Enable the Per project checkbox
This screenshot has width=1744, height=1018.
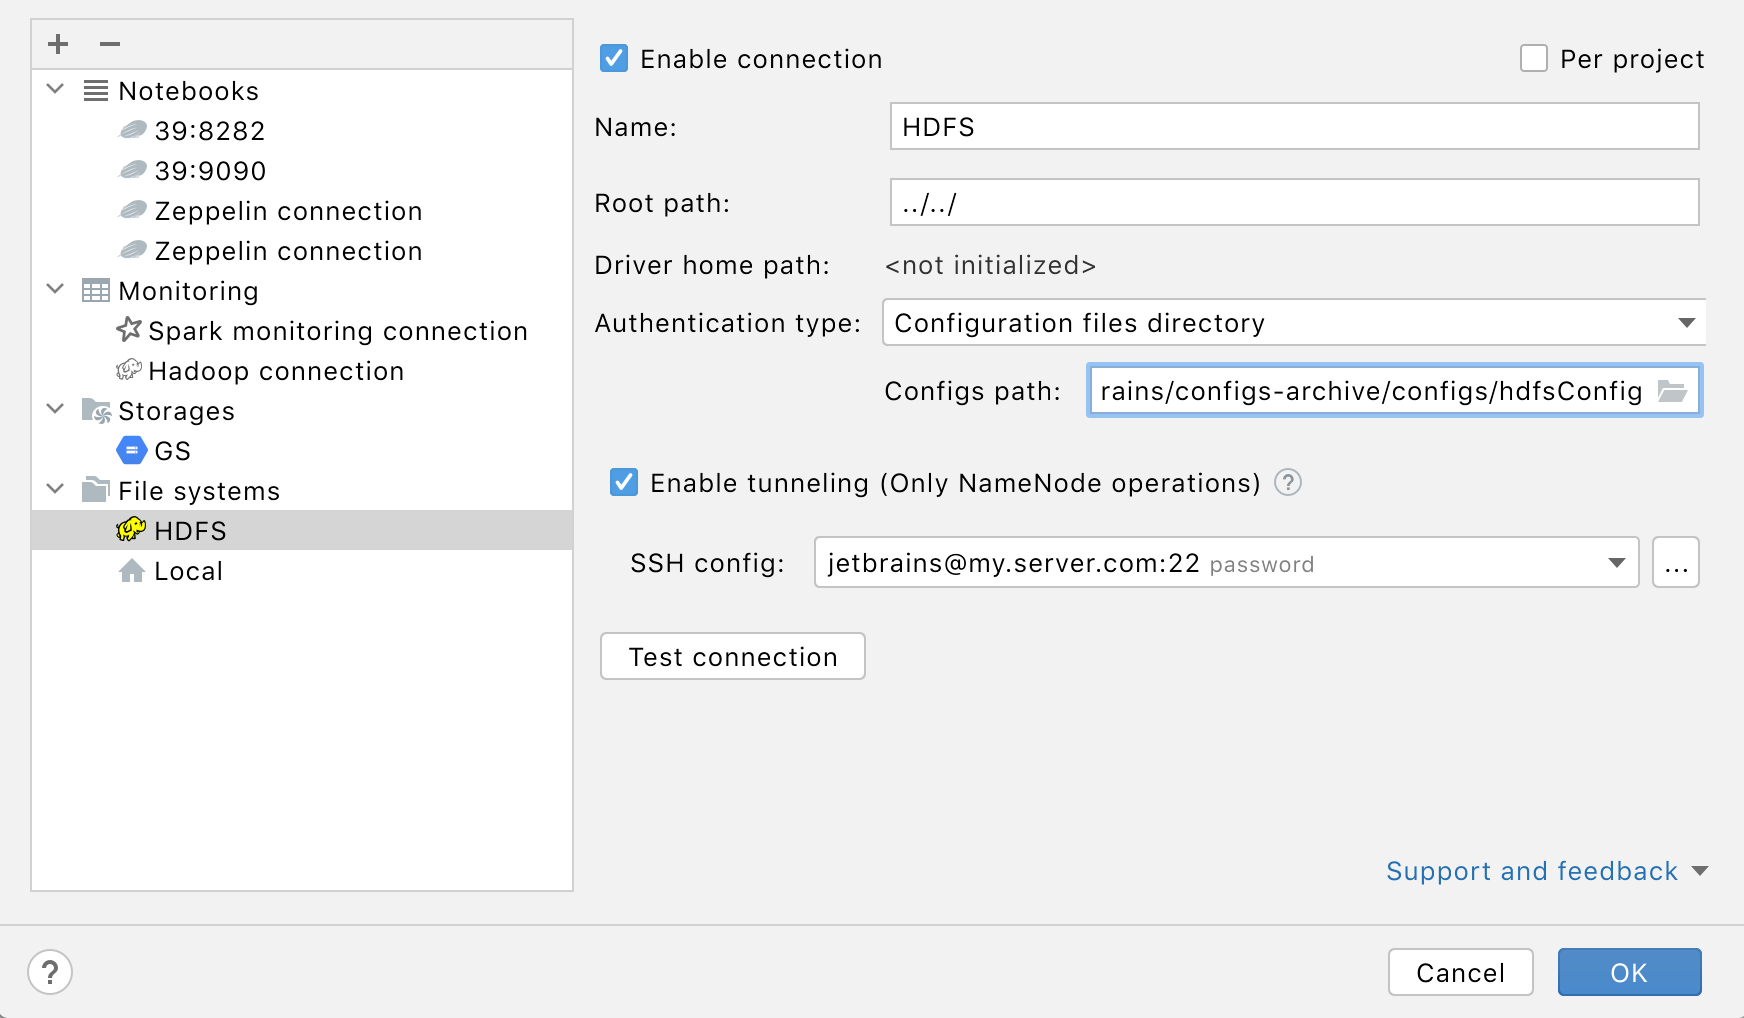1532,59
